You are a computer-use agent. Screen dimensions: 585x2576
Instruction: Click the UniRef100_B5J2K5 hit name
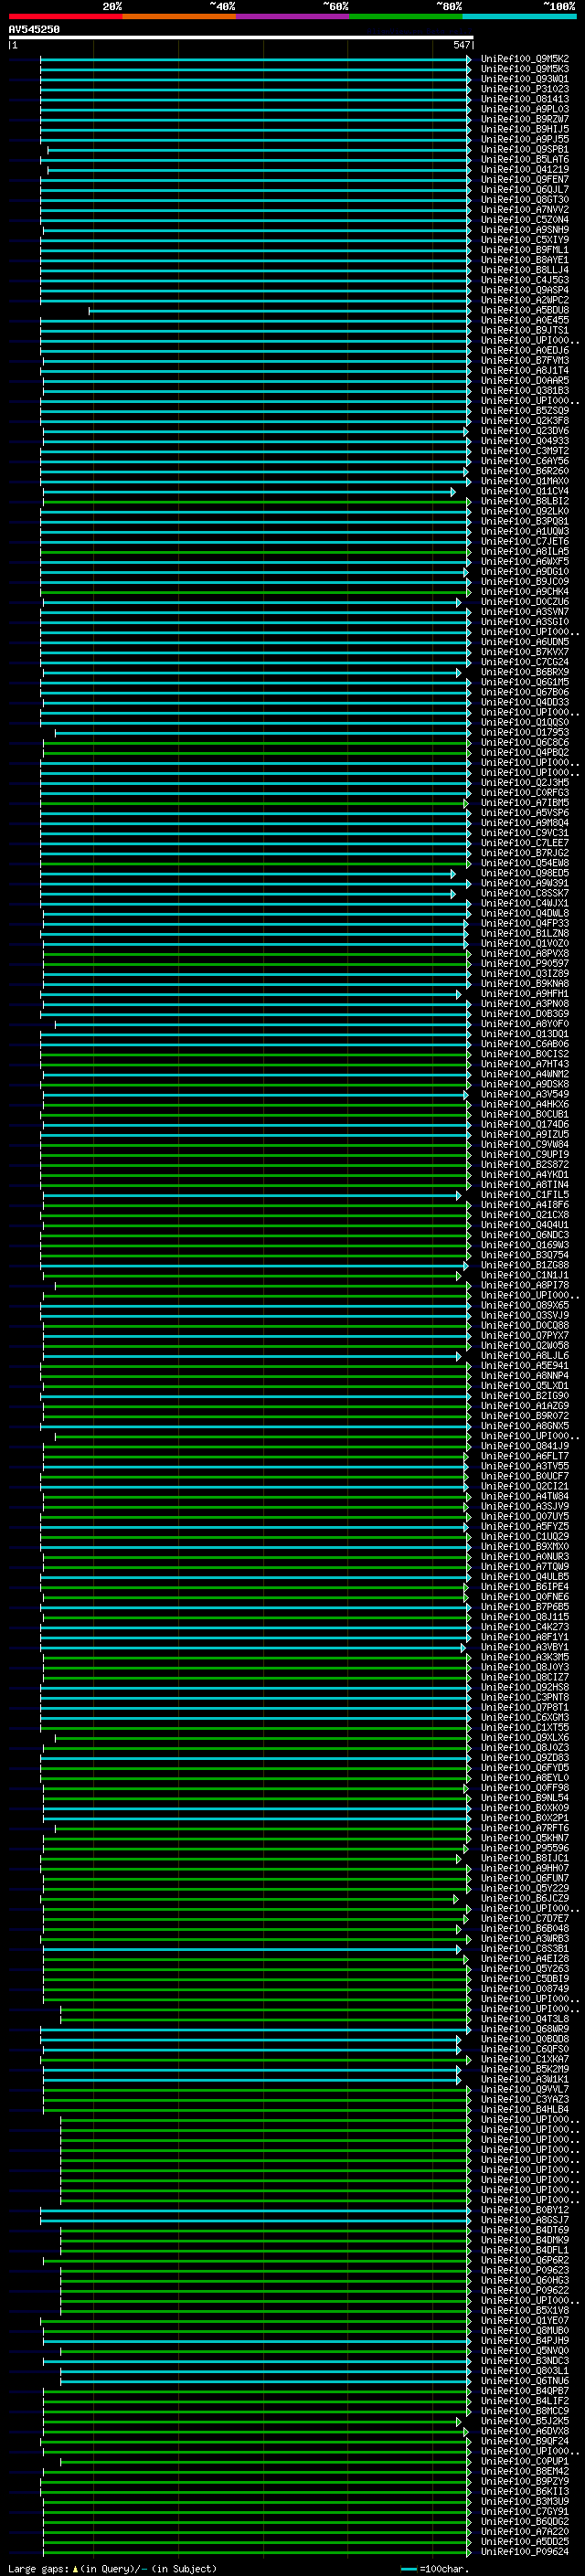pyautogui.click(x=525, y=2421)
